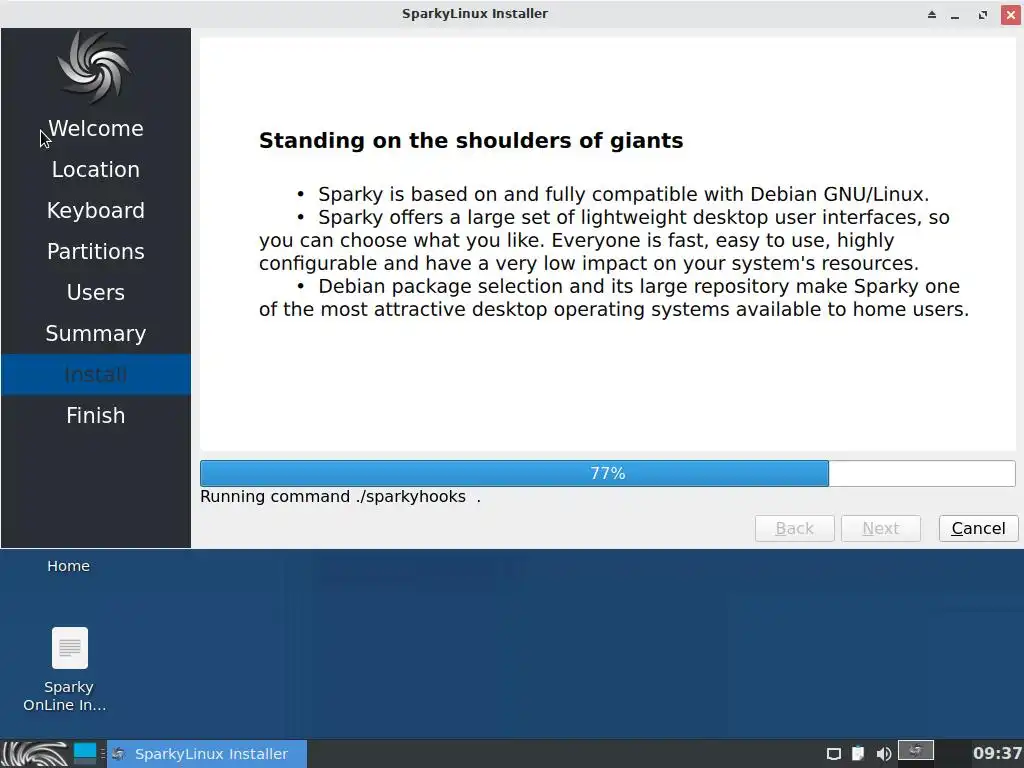Click the Cancel button
The width and height of the screenshot is (1024, 768).
click(978, 528)
